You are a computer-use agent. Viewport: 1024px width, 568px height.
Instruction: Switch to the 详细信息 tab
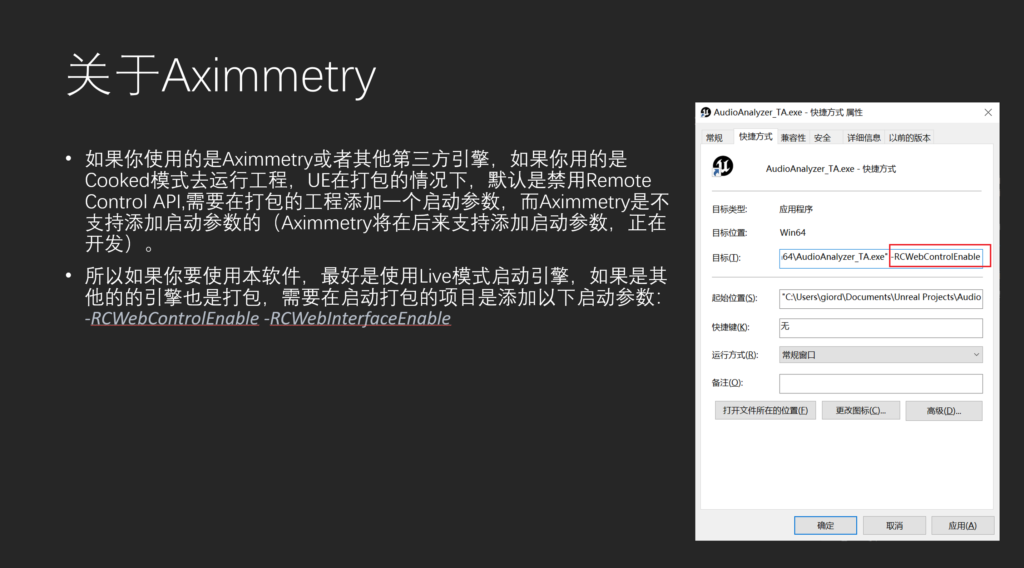coord(863,138)
